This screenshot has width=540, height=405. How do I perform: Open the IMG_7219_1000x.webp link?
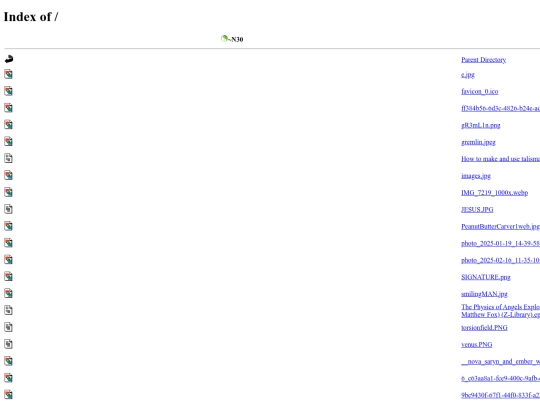click(495, 193)
